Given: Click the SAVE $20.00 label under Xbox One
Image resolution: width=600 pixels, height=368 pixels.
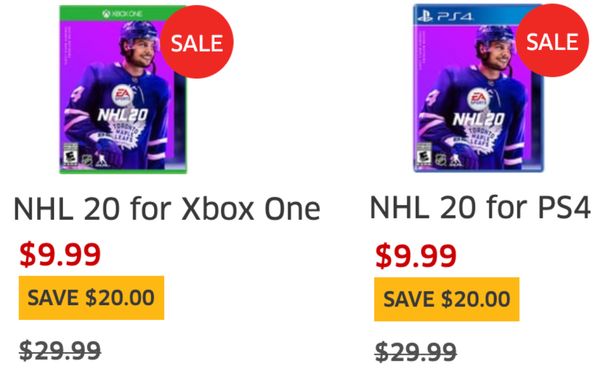Looking at the screenshot, I should coord(91,298).
